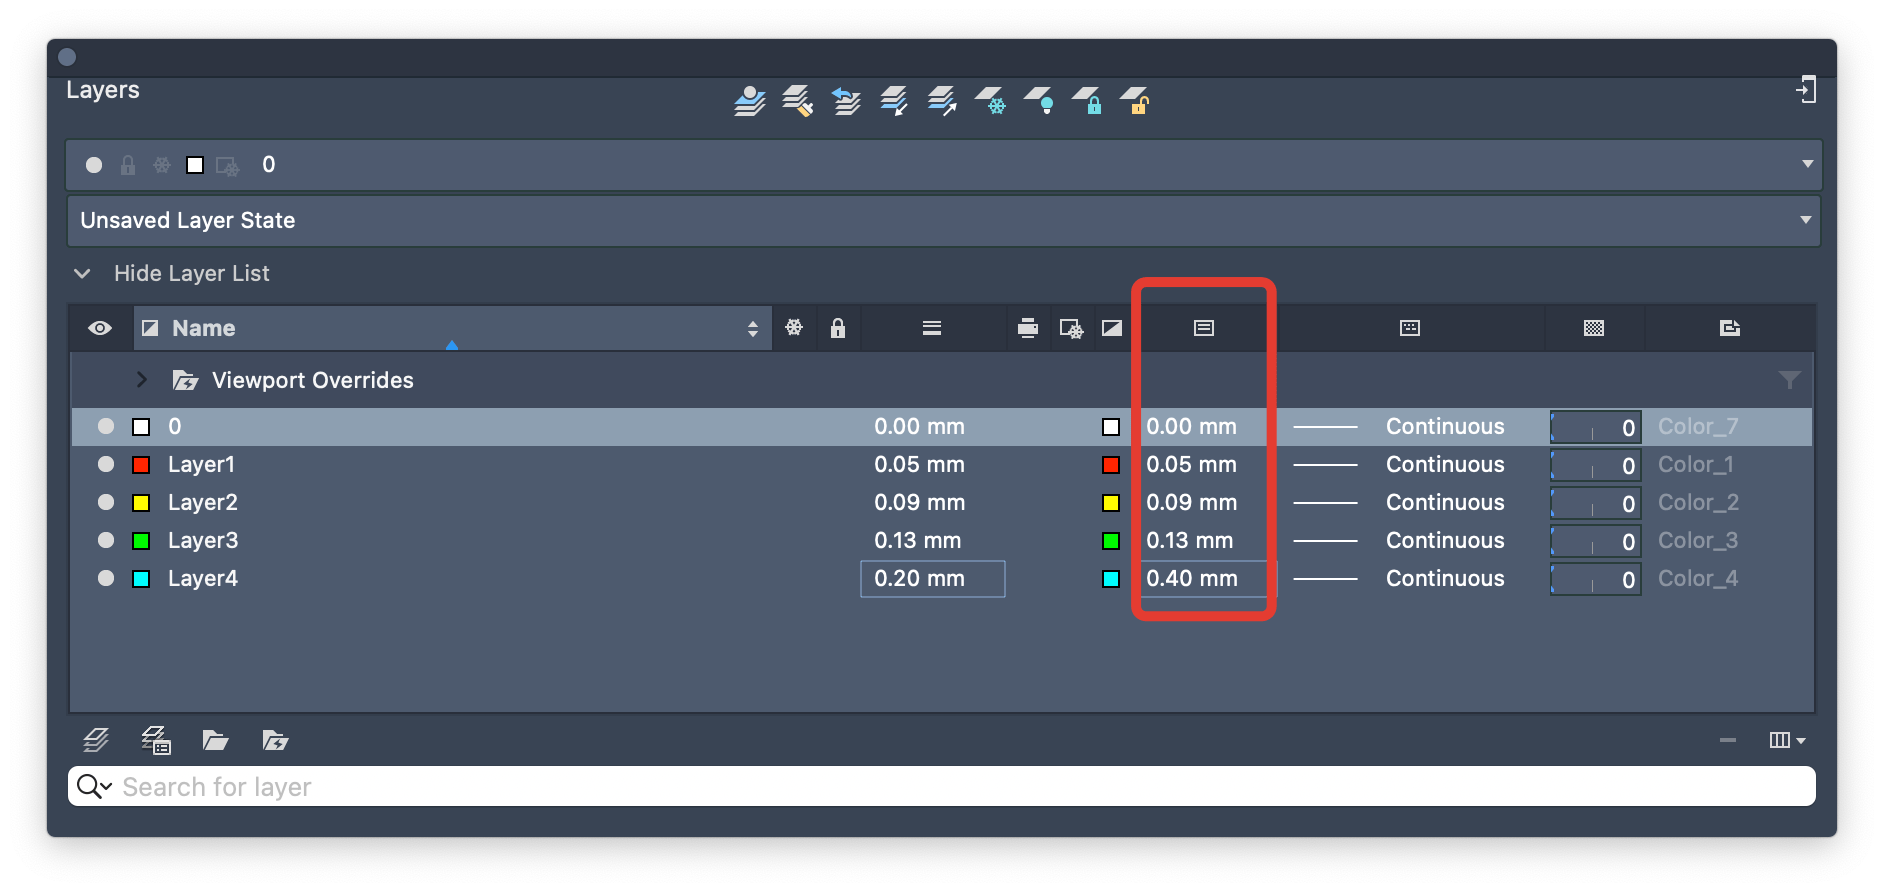Click Layer3 green viewport color swatch

point(1110,541)
